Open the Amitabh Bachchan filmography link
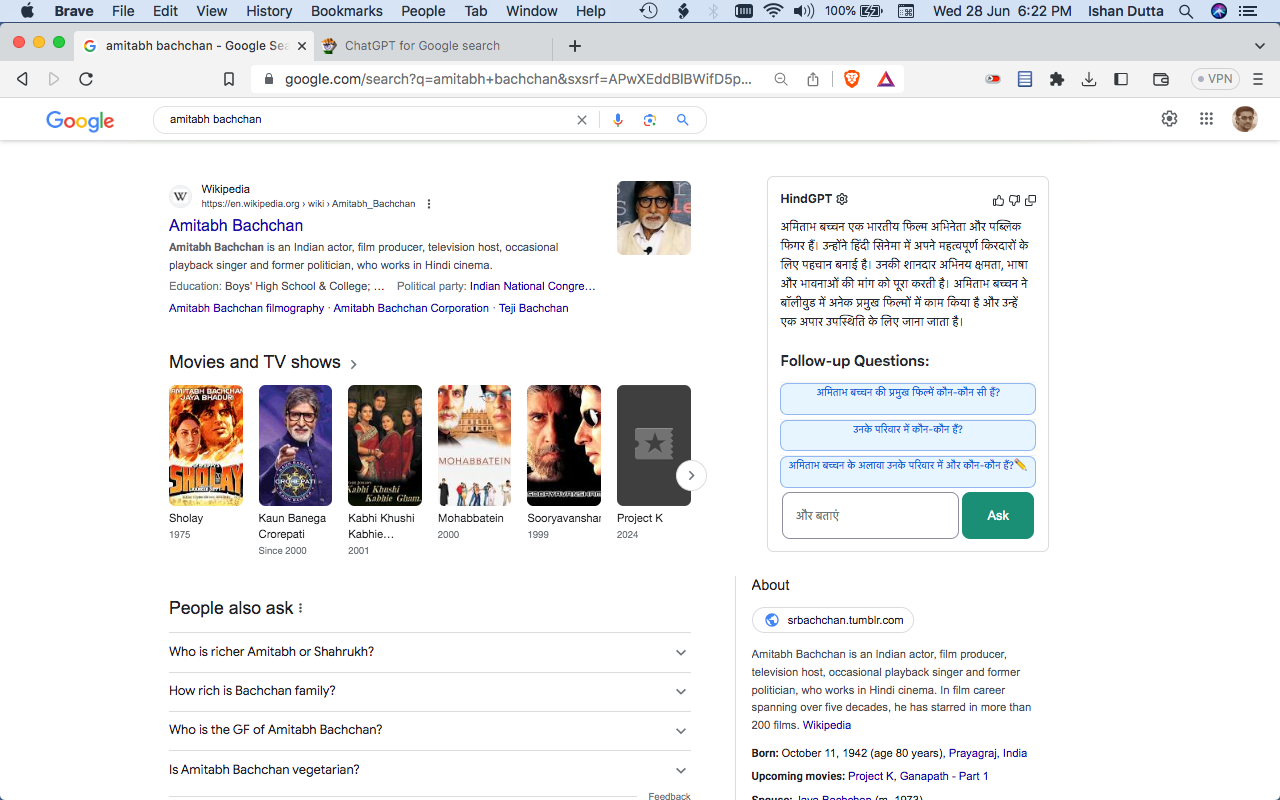This screenshot has height=800, width=1280. coord(246,308)
